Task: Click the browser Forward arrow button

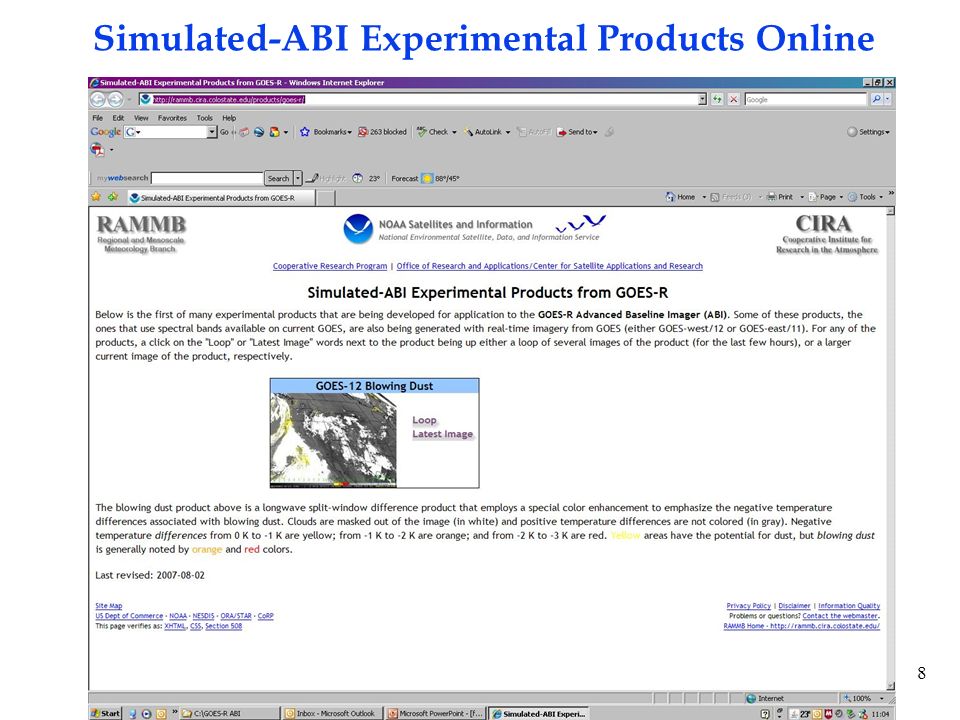Action: click(x=114, y=99)
